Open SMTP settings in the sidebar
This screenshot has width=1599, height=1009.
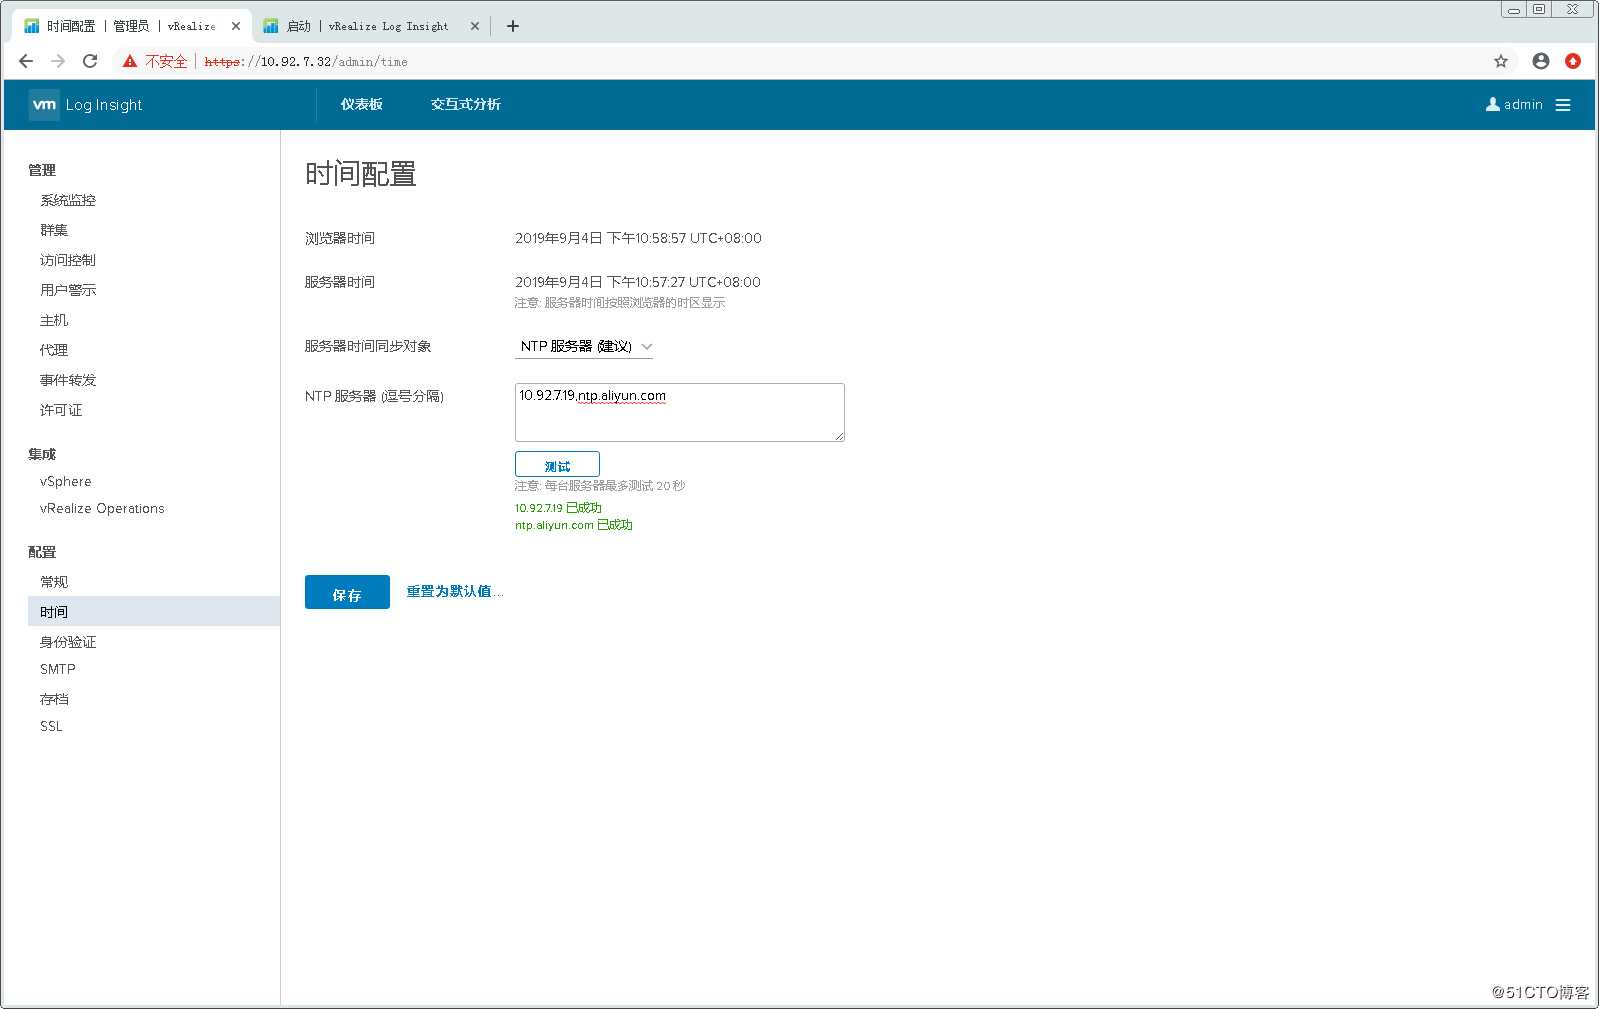pyautogui.click(x=58, y=669)
